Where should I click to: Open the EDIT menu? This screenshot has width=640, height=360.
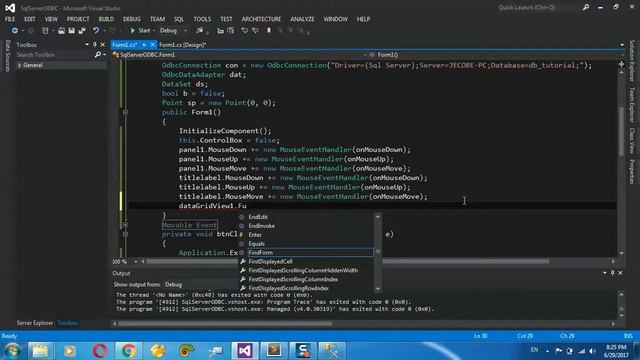tap(30, 19)
